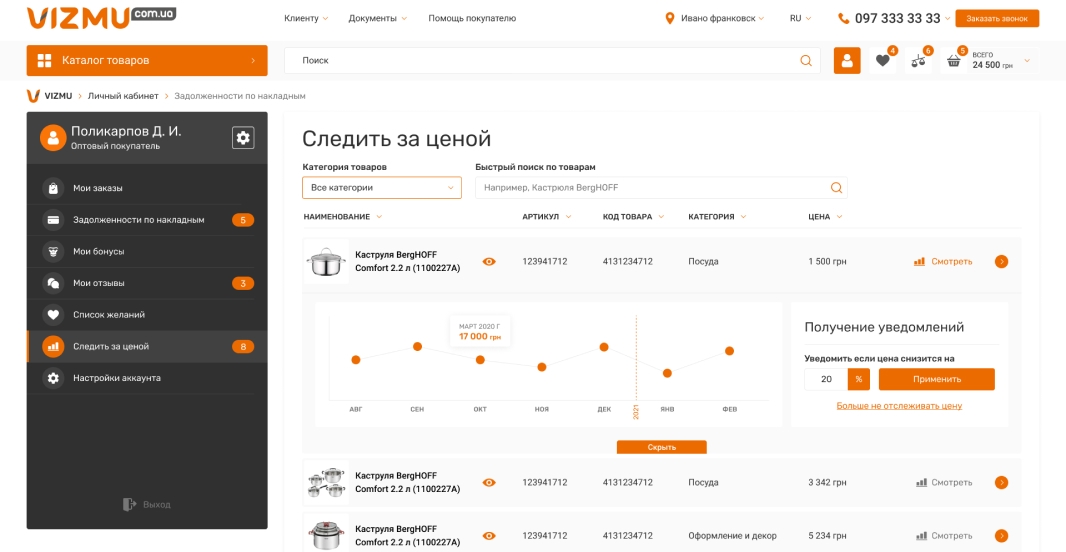Viewport: 1066px width, 552px height.
Task: Open Мои бонусы in sidebar
Action: click(147, 252)
